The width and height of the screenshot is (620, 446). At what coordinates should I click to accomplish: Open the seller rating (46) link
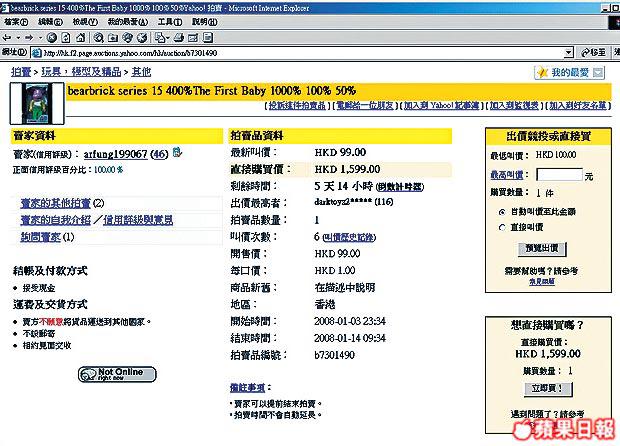tap(160, 154)
